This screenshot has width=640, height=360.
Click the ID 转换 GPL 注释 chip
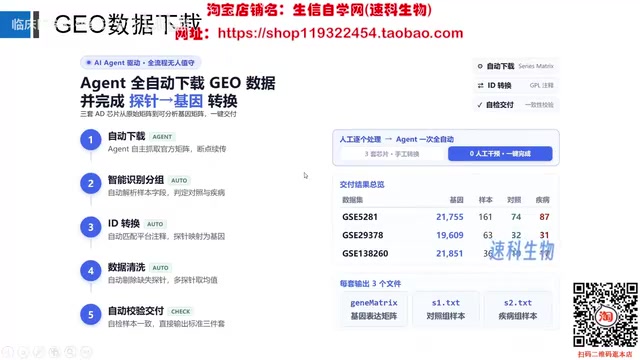pos(516,85)
